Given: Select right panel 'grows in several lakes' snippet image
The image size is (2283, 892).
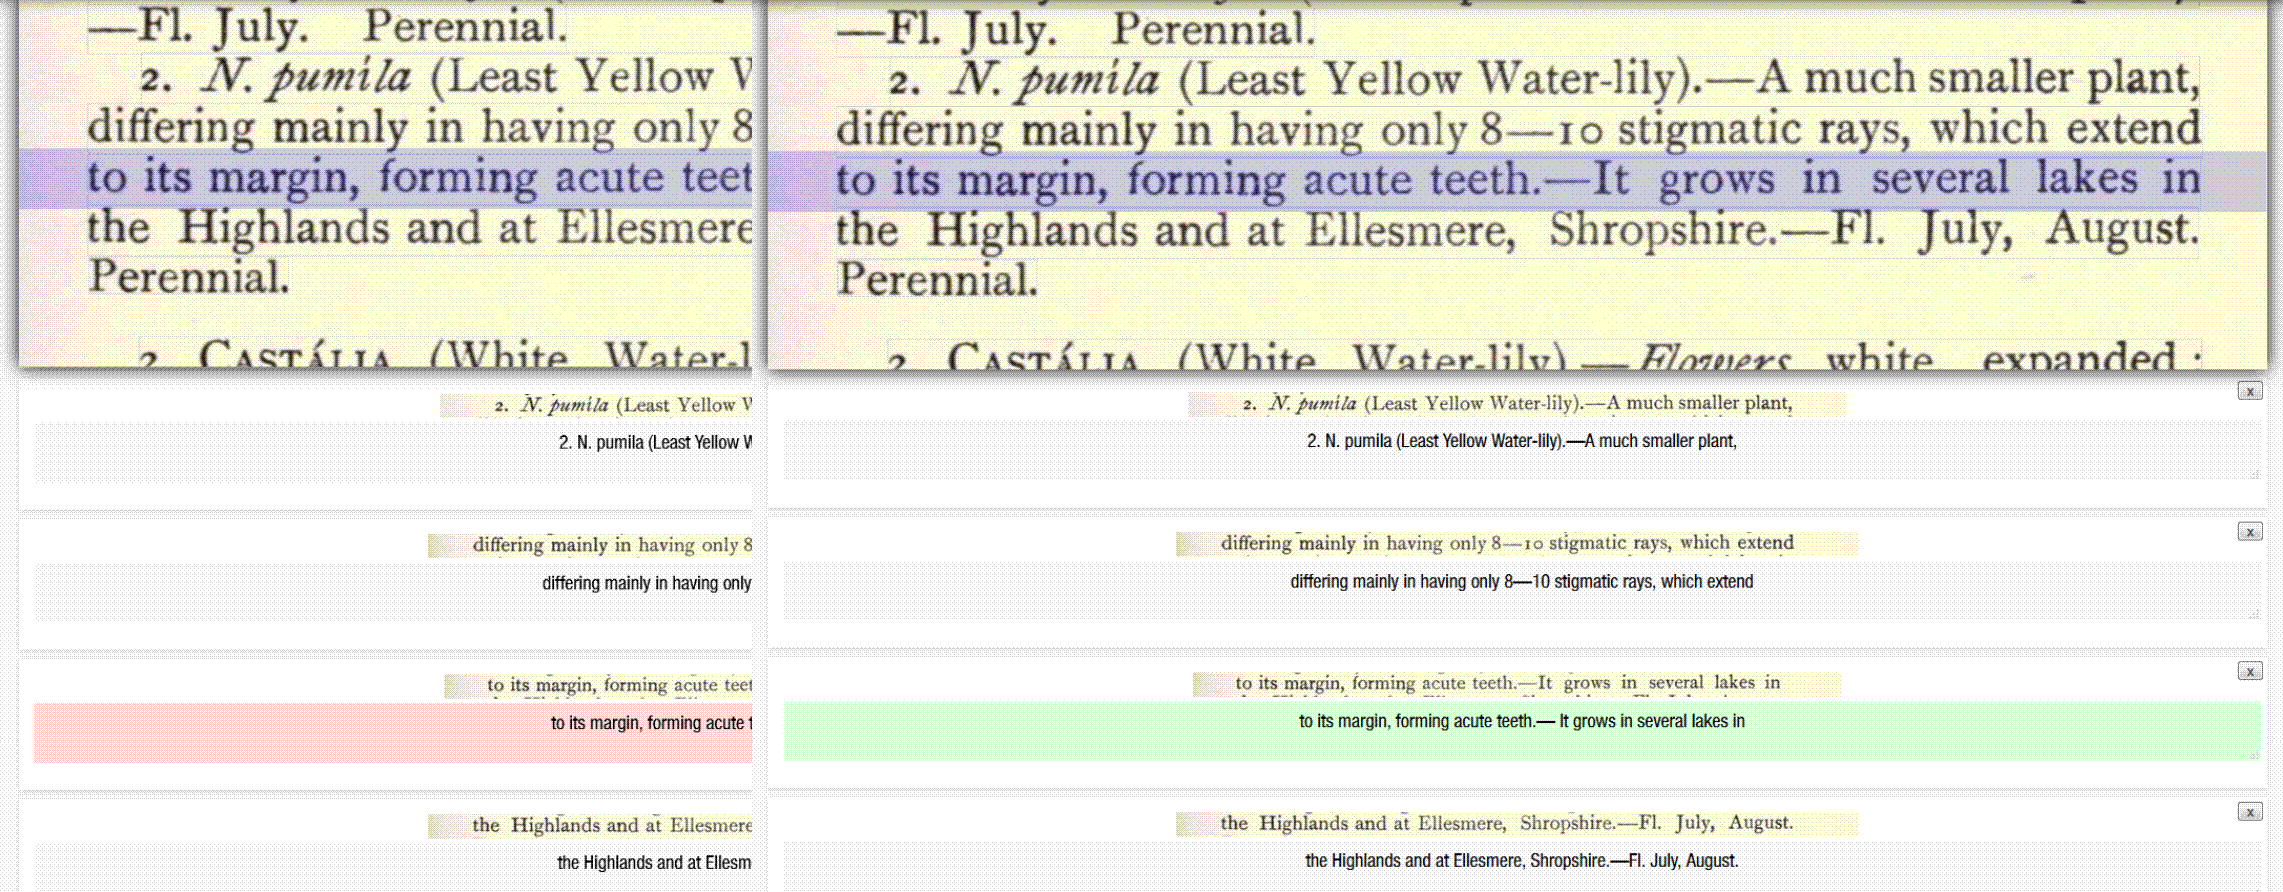Looking at the screenshot, I should 1517,683.
